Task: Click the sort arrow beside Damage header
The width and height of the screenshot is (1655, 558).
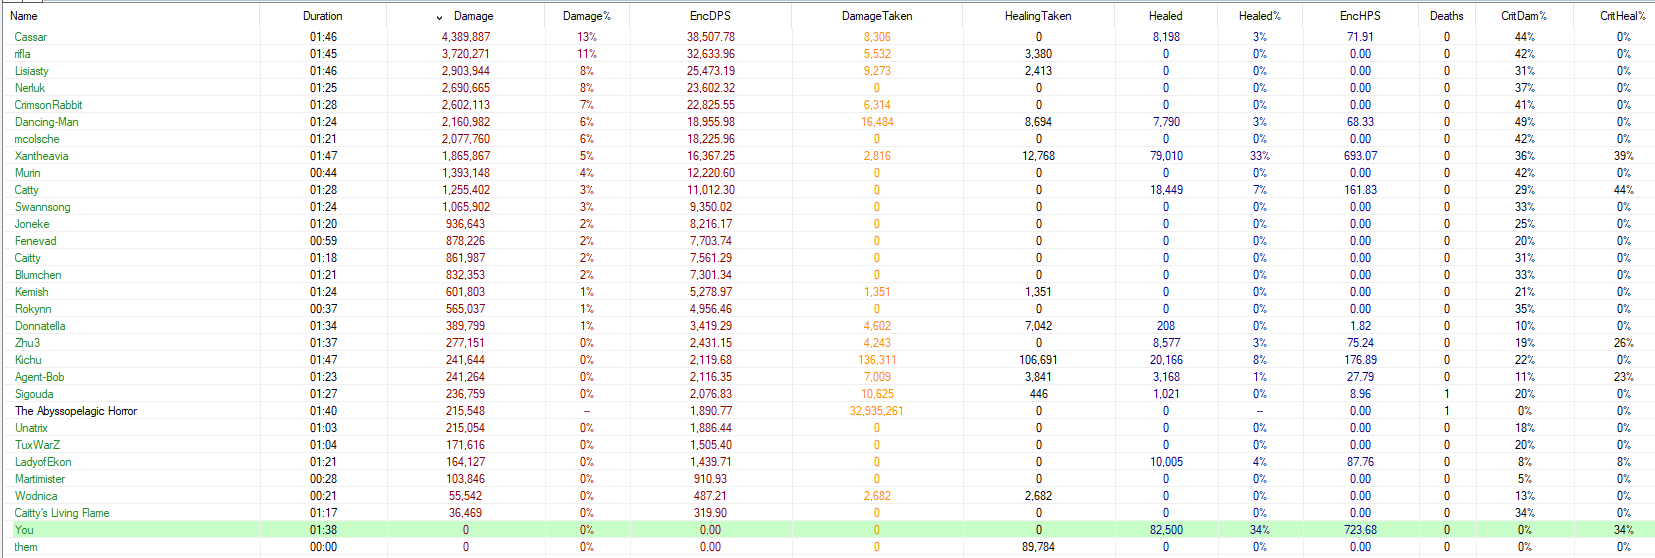Action: [439, 17]
